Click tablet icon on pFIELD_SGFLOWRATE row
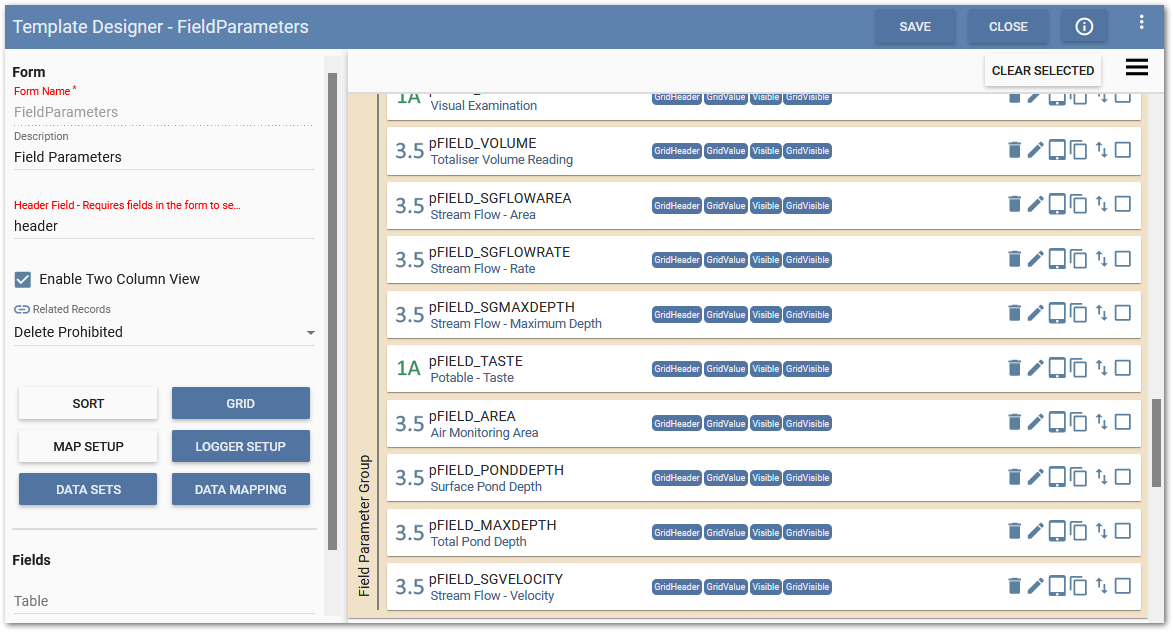Image resolution: width=1173 pixels, height=632 pixels. 1057,258
